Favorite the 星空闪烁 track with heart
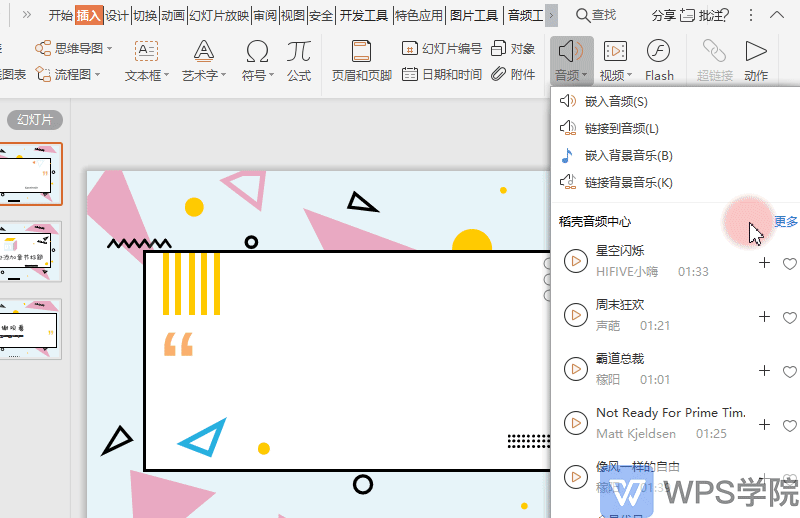 tap(790, 264)
